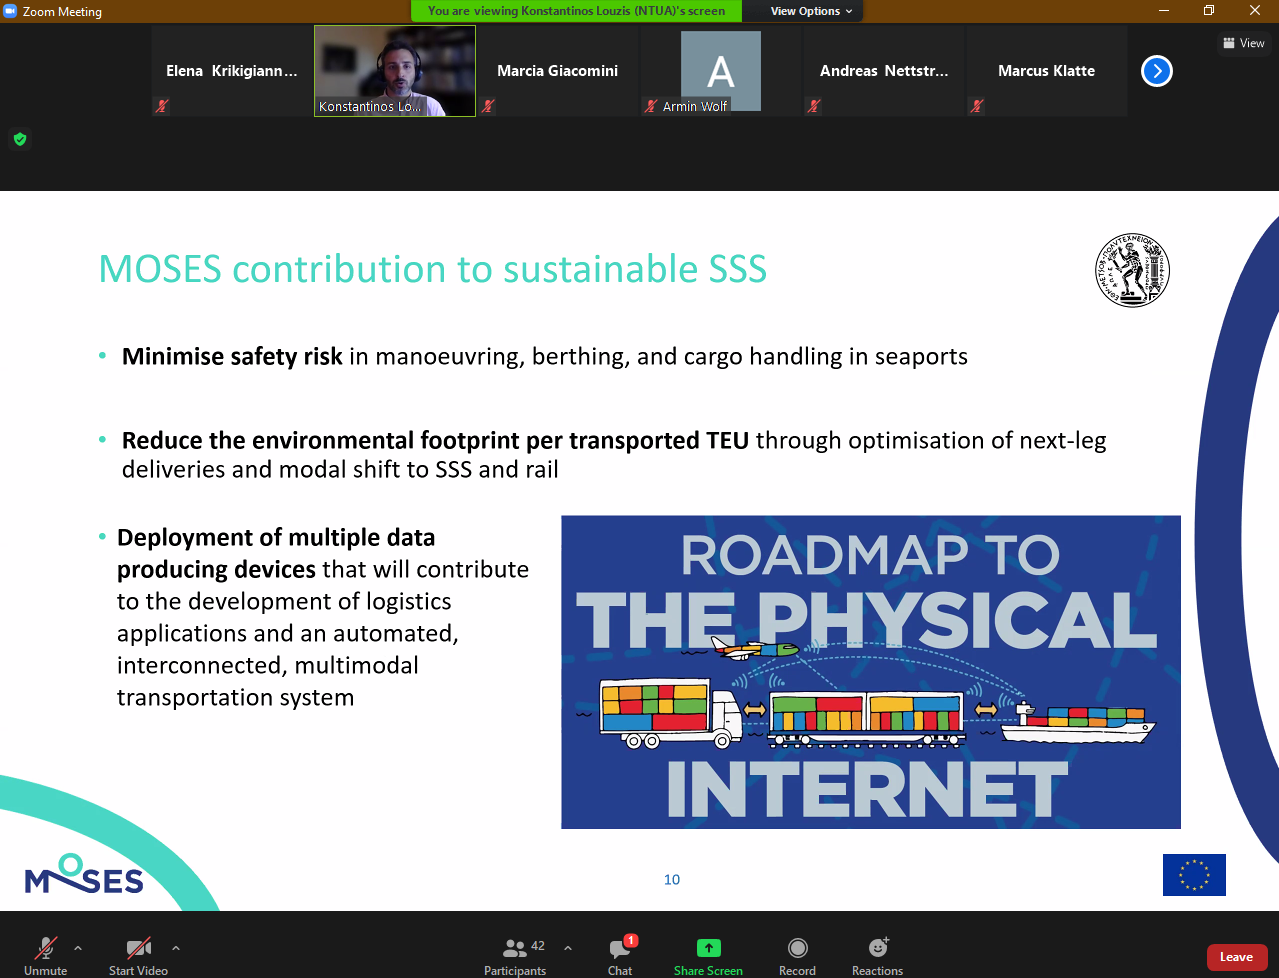Click the red chat notification badge
Image resolution: width=1279 pixels, height=978 pixels.
pos(631,940)
